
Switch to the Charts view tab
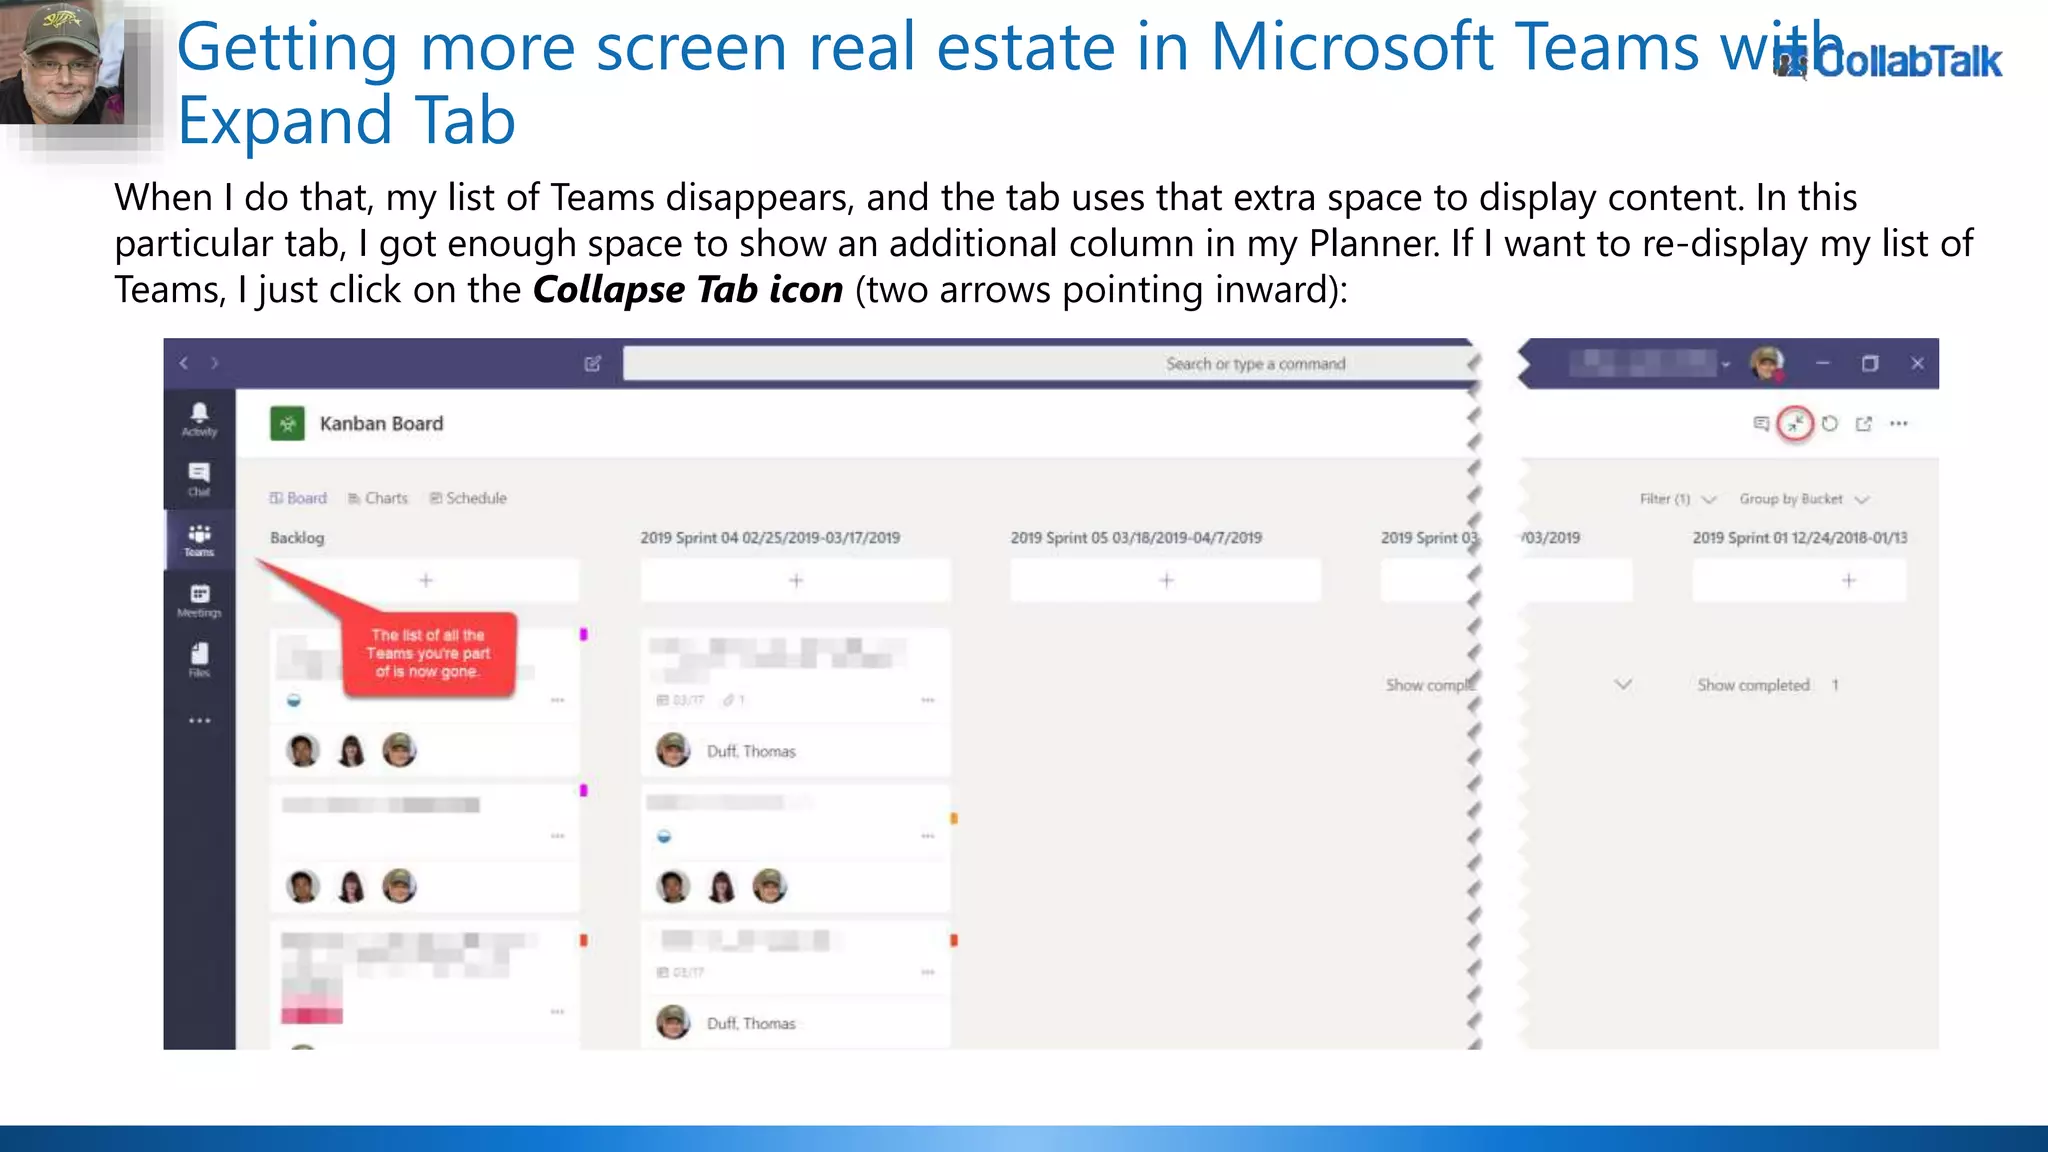[378, 498]
